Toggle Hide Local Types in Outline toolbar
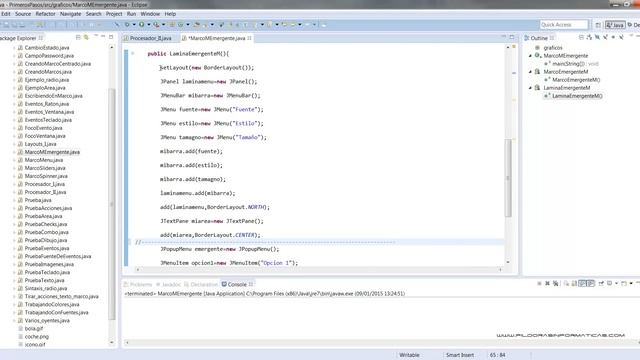Image resolution: width=640 pixels, height=360 pixels. click(x=621, y=38)
